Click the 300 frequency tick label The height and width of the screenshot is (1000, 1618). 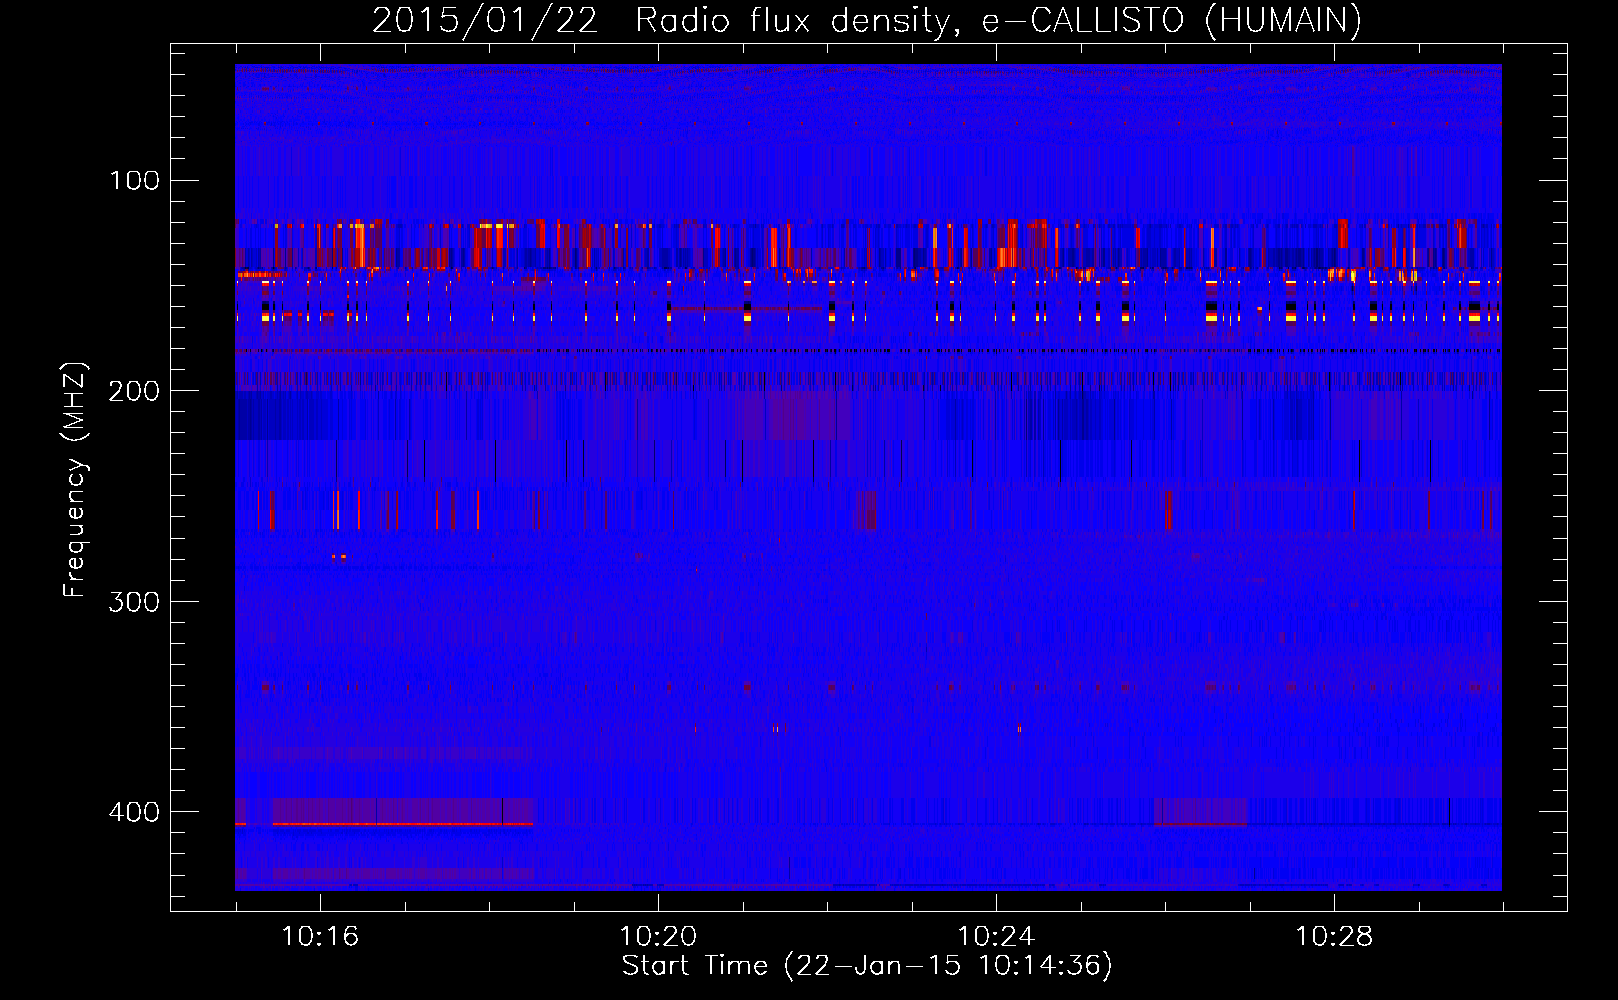pyautogui.click(x=134, y=602)
